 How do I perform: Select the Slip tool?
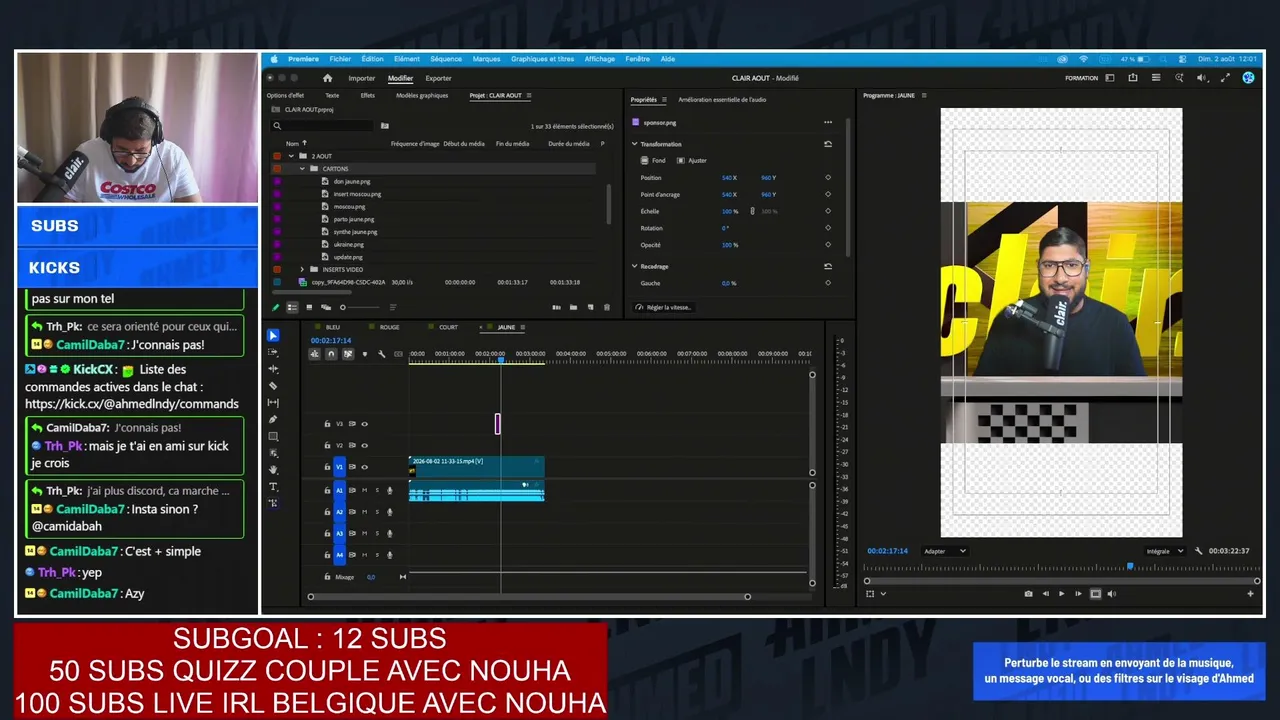coord(273,403)
